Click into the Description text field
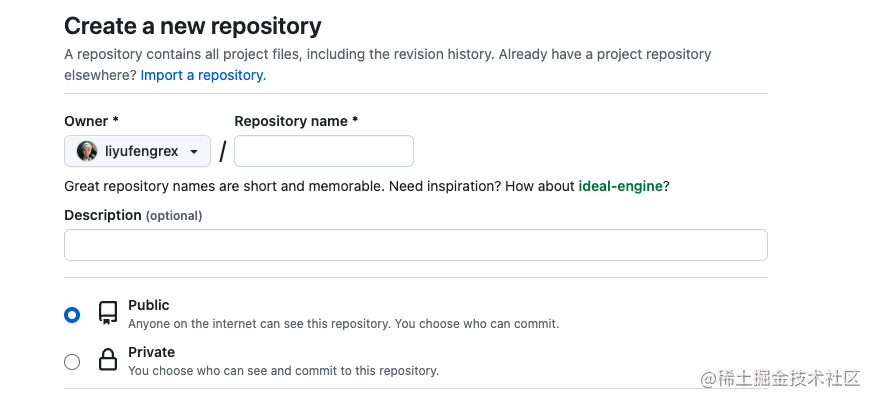The image size is (875, 403). (x=415, y=245)
